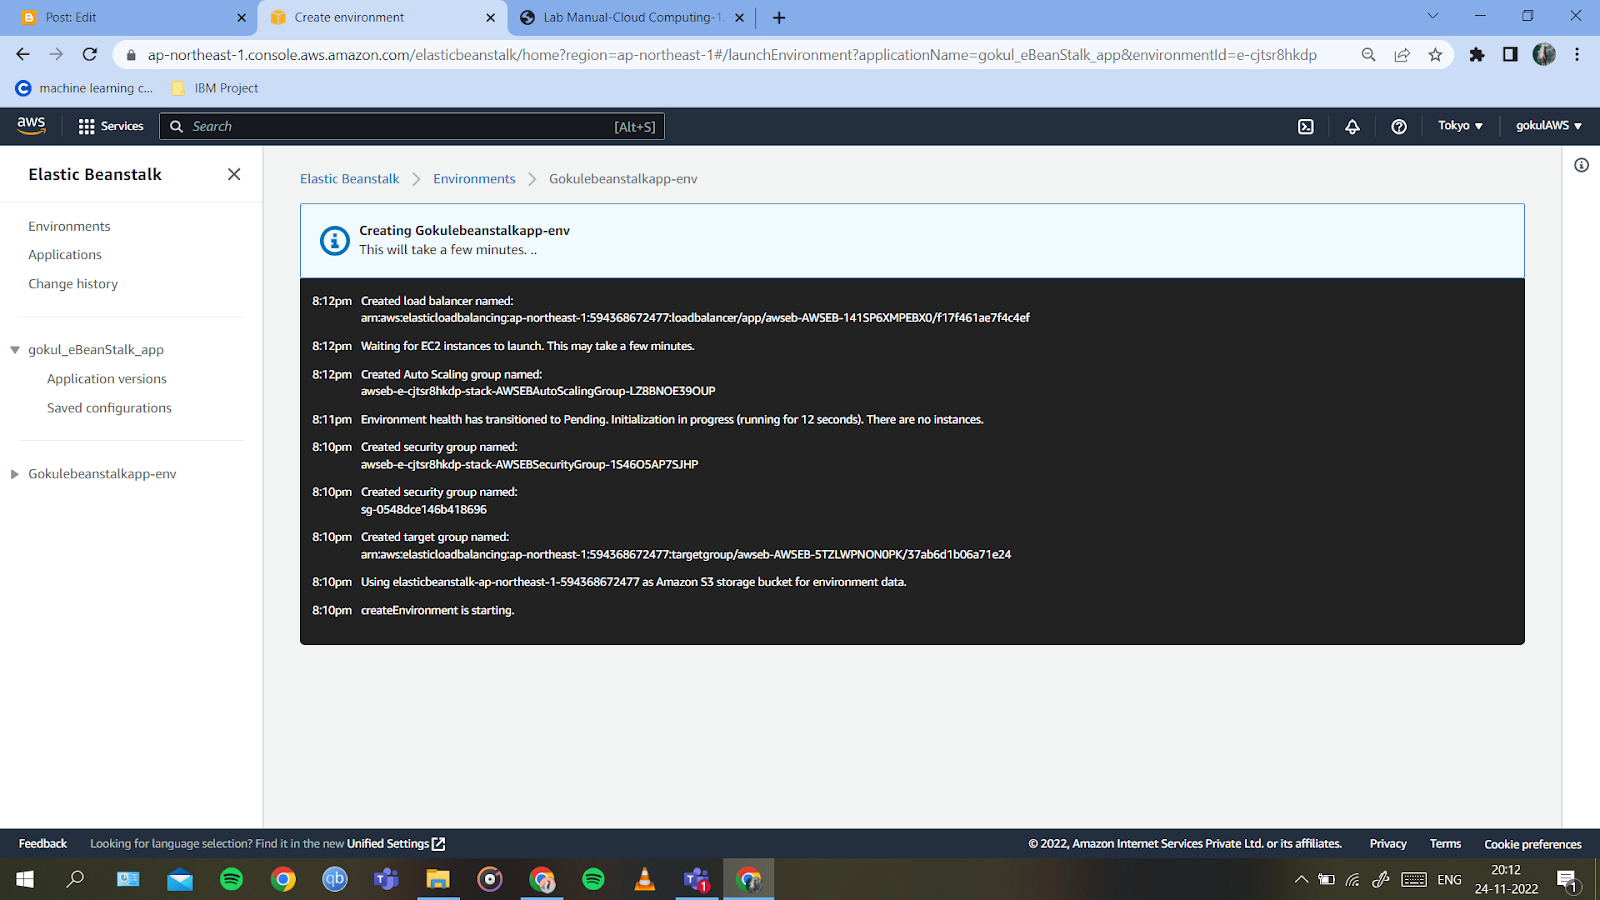
Task: Select the 'Created load balancer named:' log entry
Action: (x=437, y=301)
